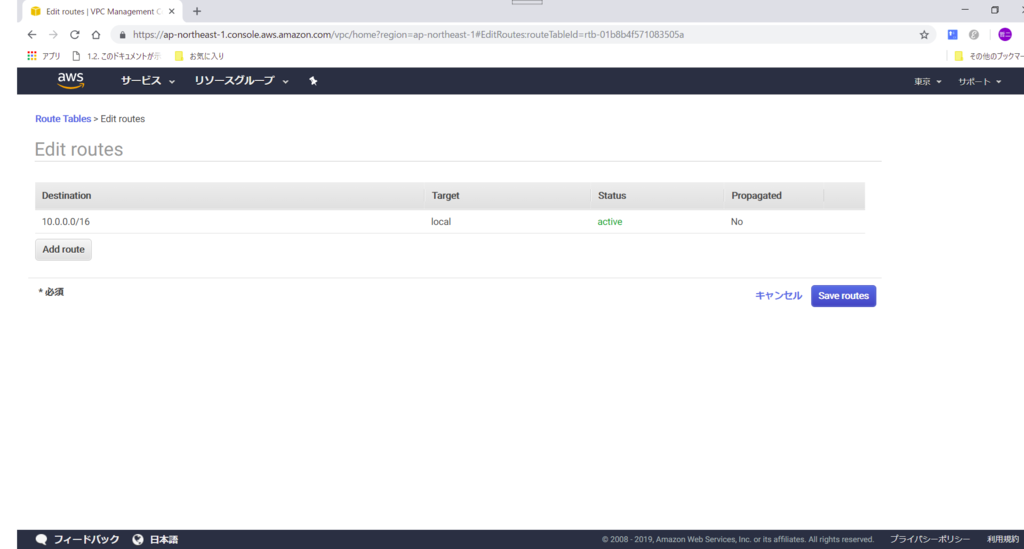This screenshot has width=1024, height=549.
Task: Click the AWS logo home icon
Action: 71,80
